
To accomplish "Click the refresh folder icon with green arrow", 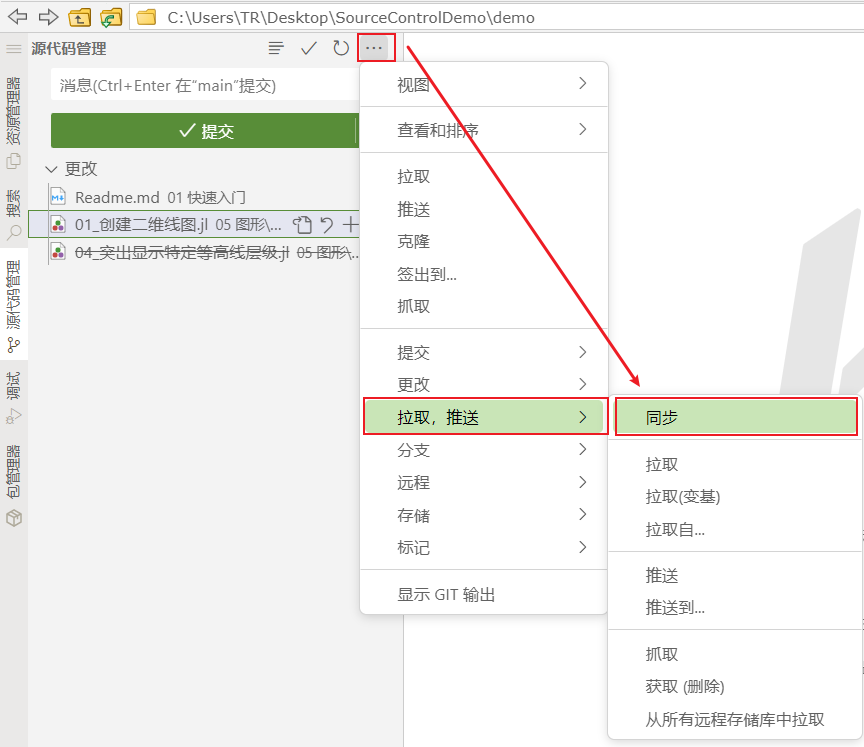I will point(111,17).
